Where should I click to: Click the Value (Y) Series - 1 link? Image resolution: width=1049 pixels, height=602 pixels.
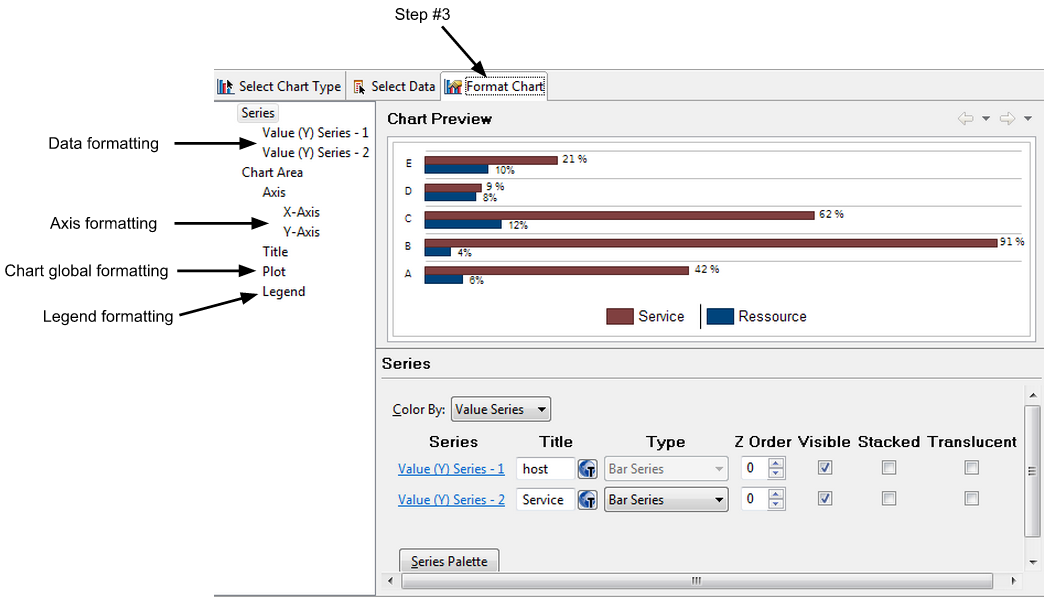[x=451, y=469]
